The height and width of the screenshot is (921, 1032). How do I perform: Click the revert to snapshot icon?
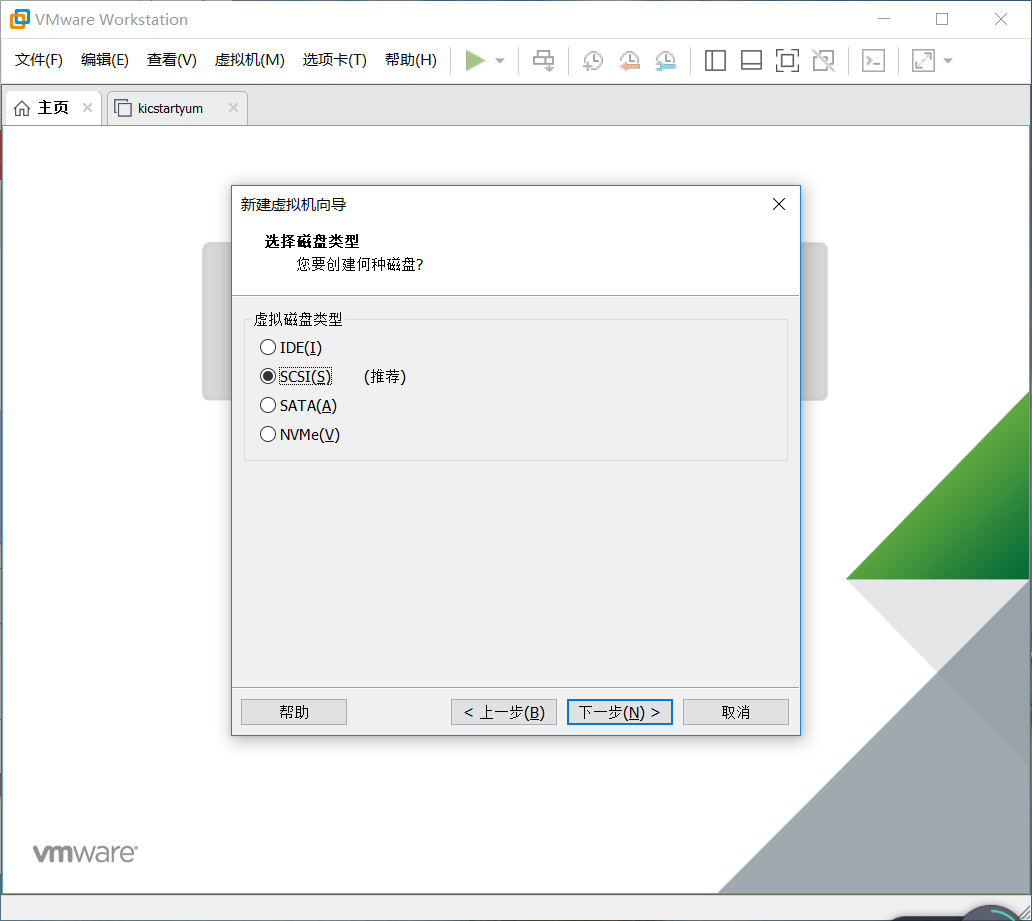click(629, 61)
